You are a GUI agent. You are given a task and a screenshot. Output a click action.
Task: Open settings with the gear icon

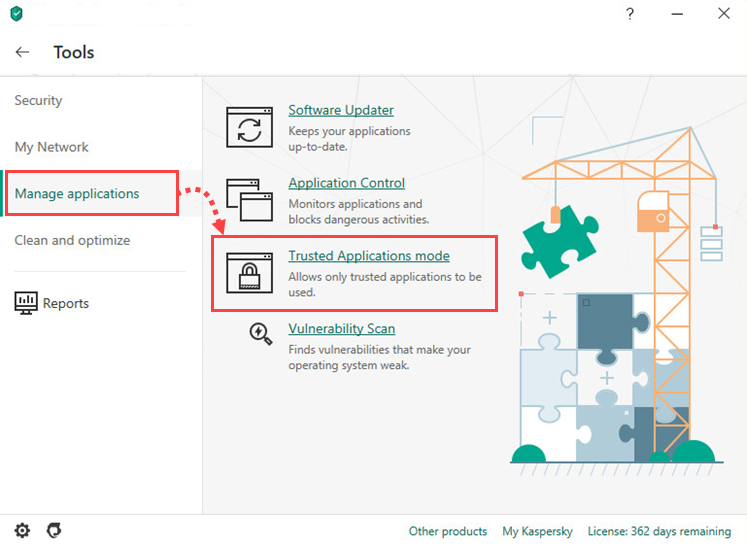(22, 530)
